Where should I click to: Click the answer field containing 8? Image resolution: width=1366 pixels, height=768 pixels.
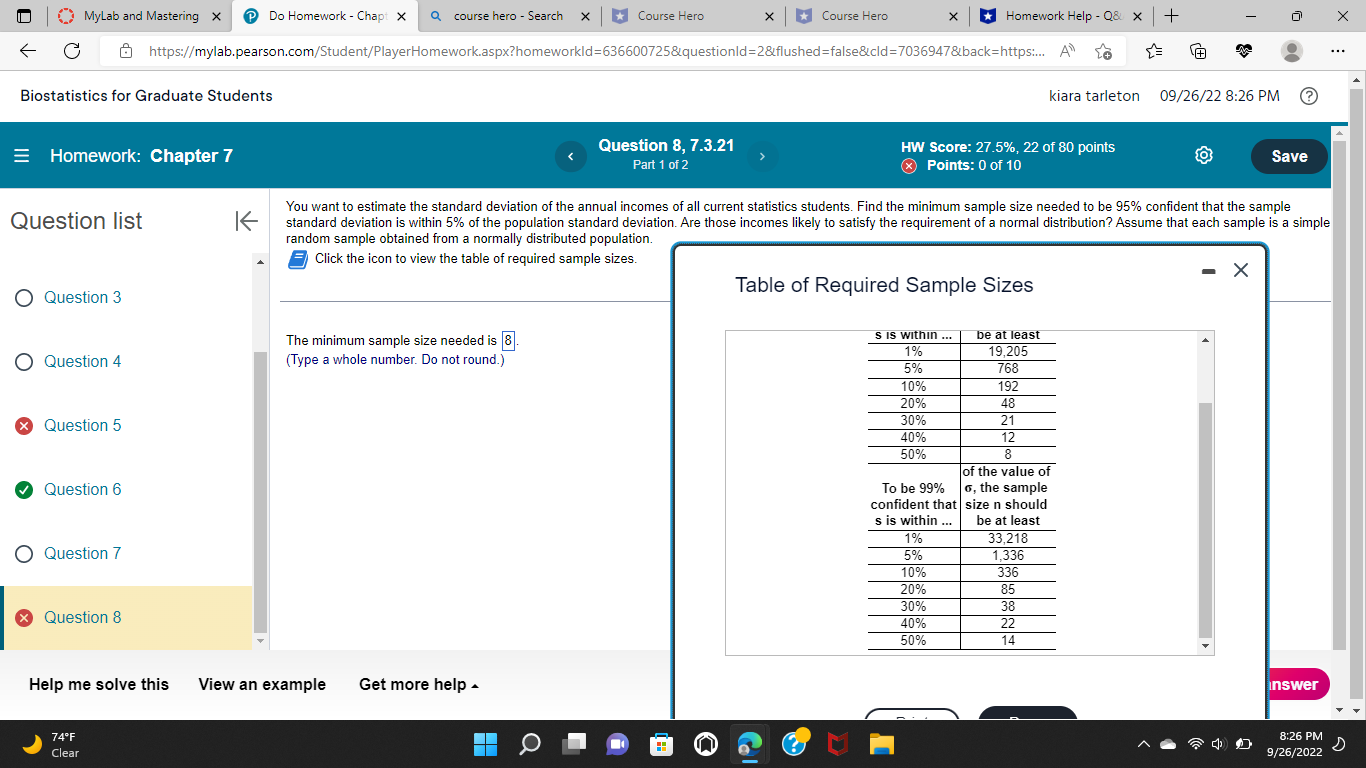pos(508,340)
